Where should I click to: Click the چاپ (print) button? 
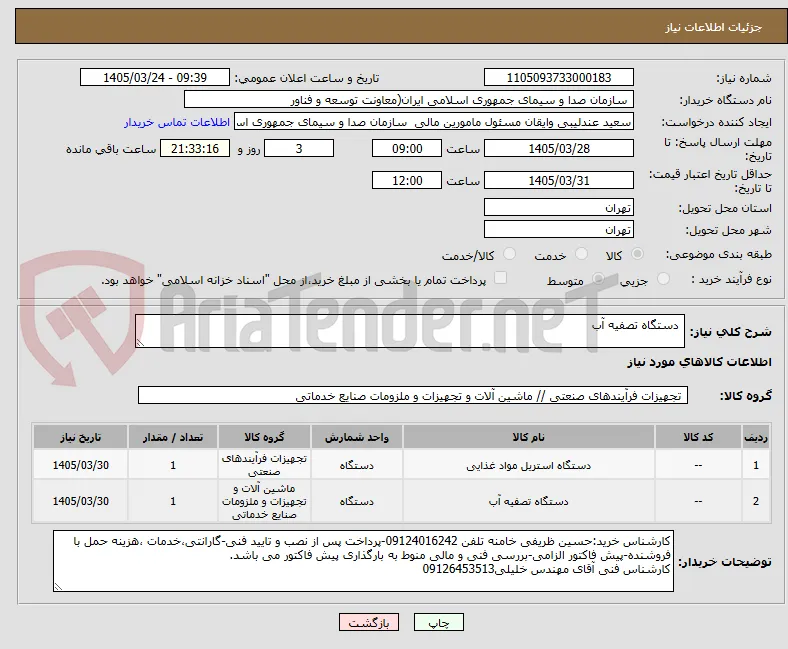[x=438, y=622]
